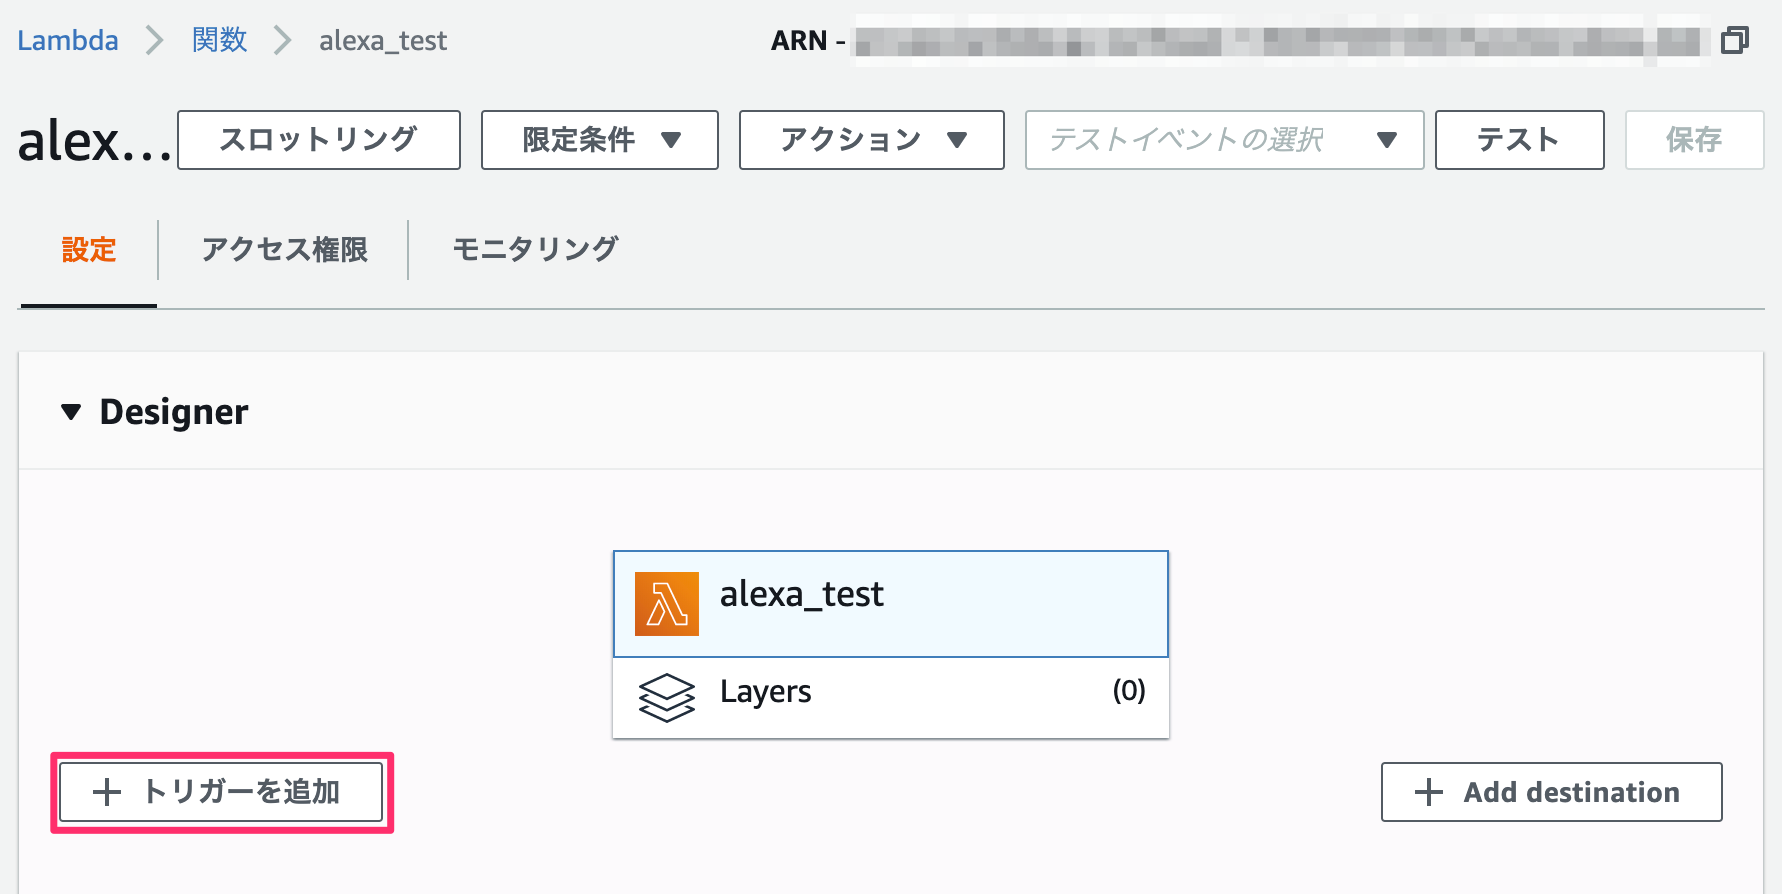The width and height of the screenshot is (1782, 894).
Task: Click alexa_test in the breadcrumb
Action: pyautogui.click(x=382, y=41)
